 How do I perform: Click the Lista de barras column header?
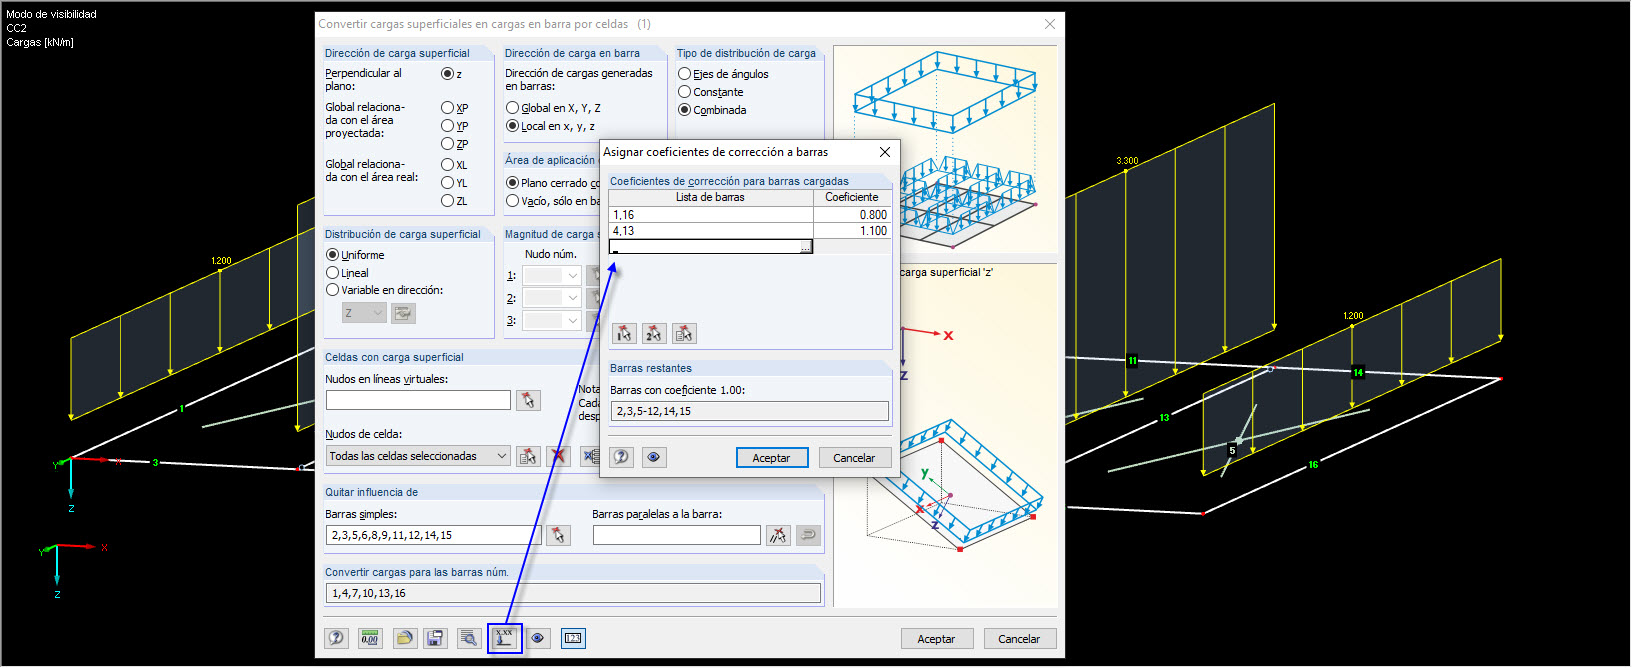[711, 198]
